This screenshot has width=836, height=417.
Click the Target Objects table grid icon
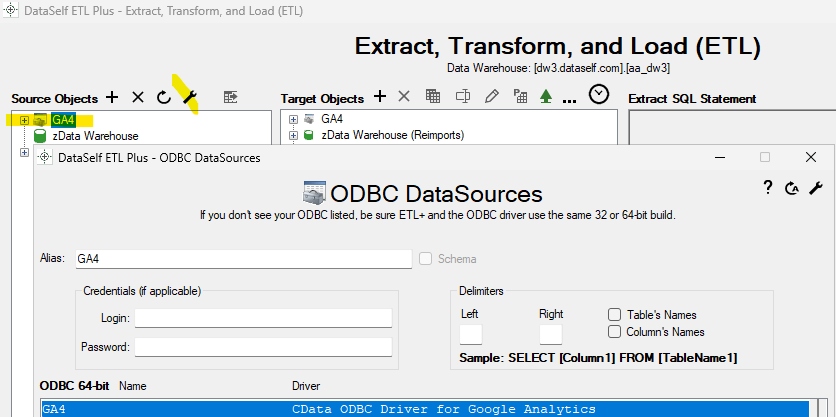click(x=433, y=97)
